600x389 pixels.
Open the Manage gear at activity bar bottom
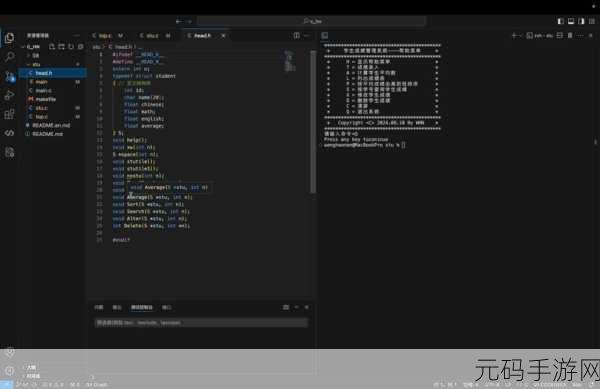coord(10,370)
